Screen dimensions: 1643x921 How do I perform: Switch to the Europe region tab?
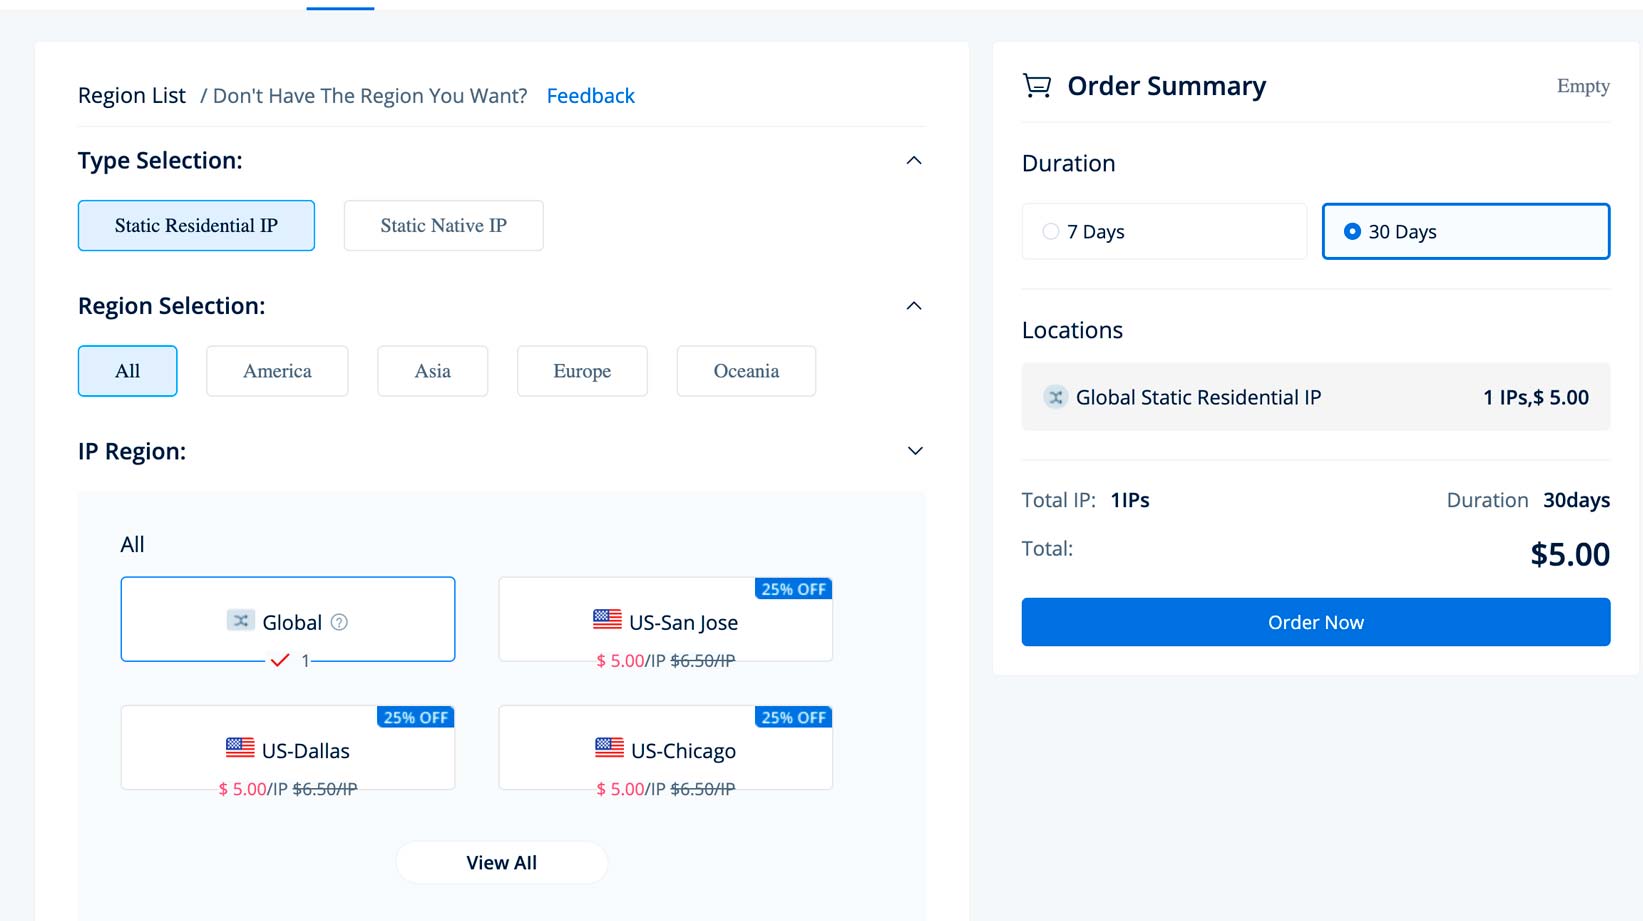point(582,371)
